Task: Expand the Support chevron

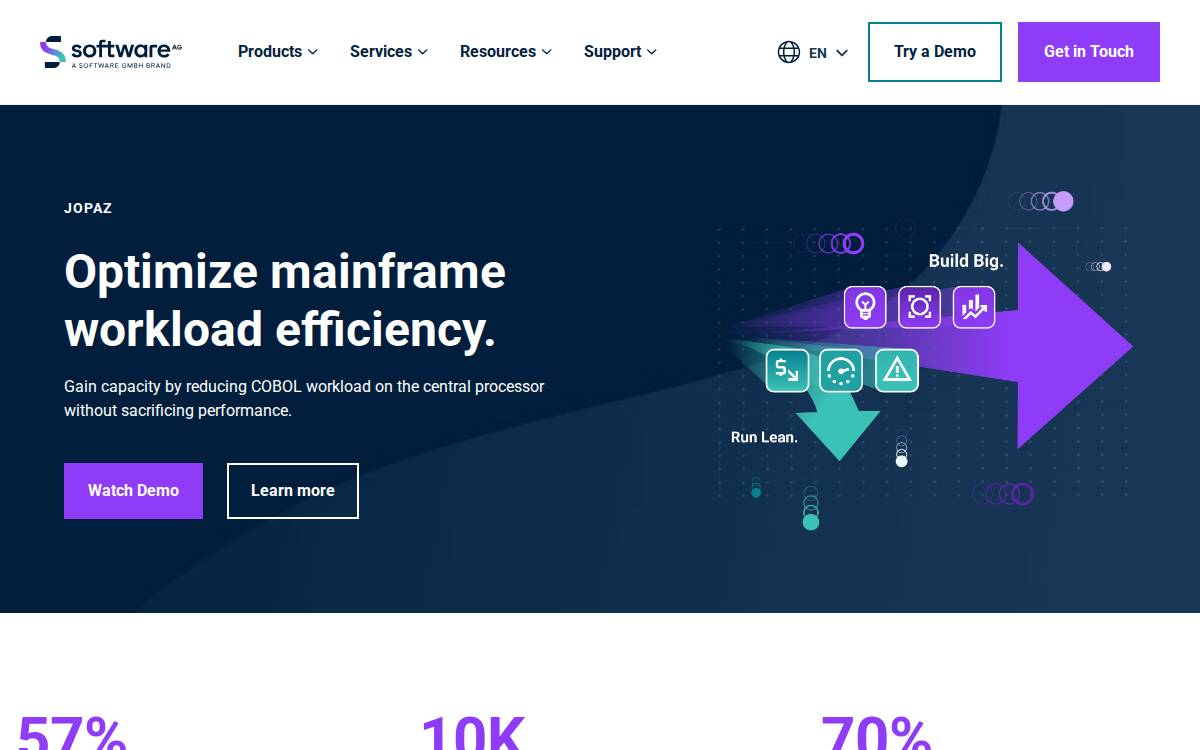Action: pos(652,52)
